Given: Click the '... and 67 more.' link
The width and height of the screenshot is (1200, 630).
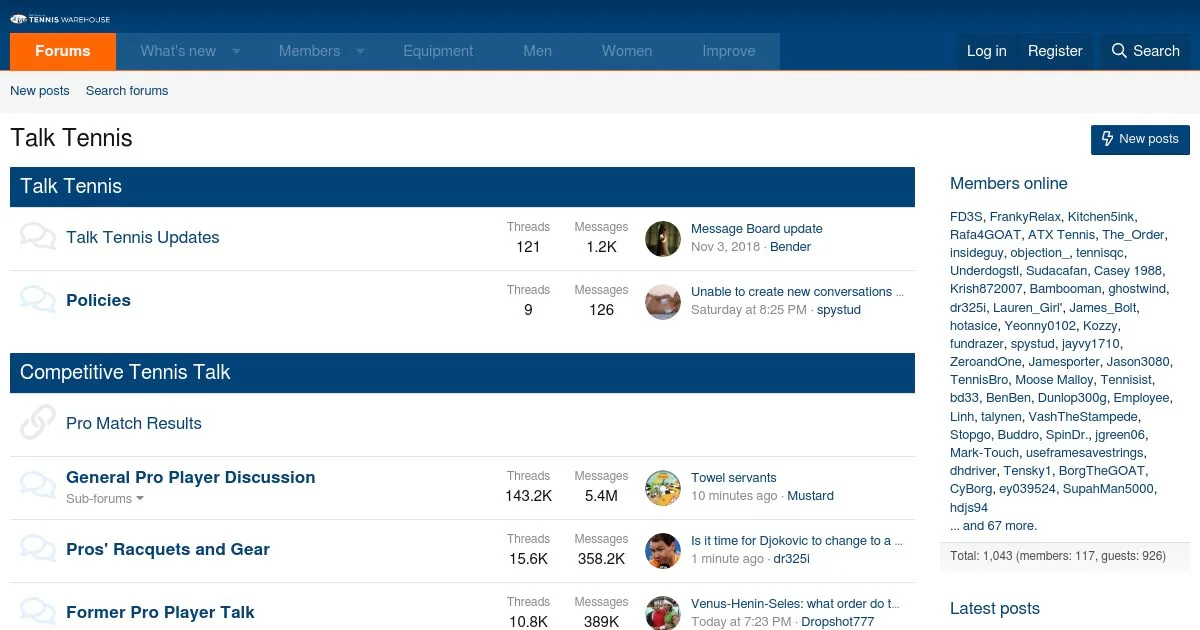Looking at the screenshot, I should coord(993,526).
